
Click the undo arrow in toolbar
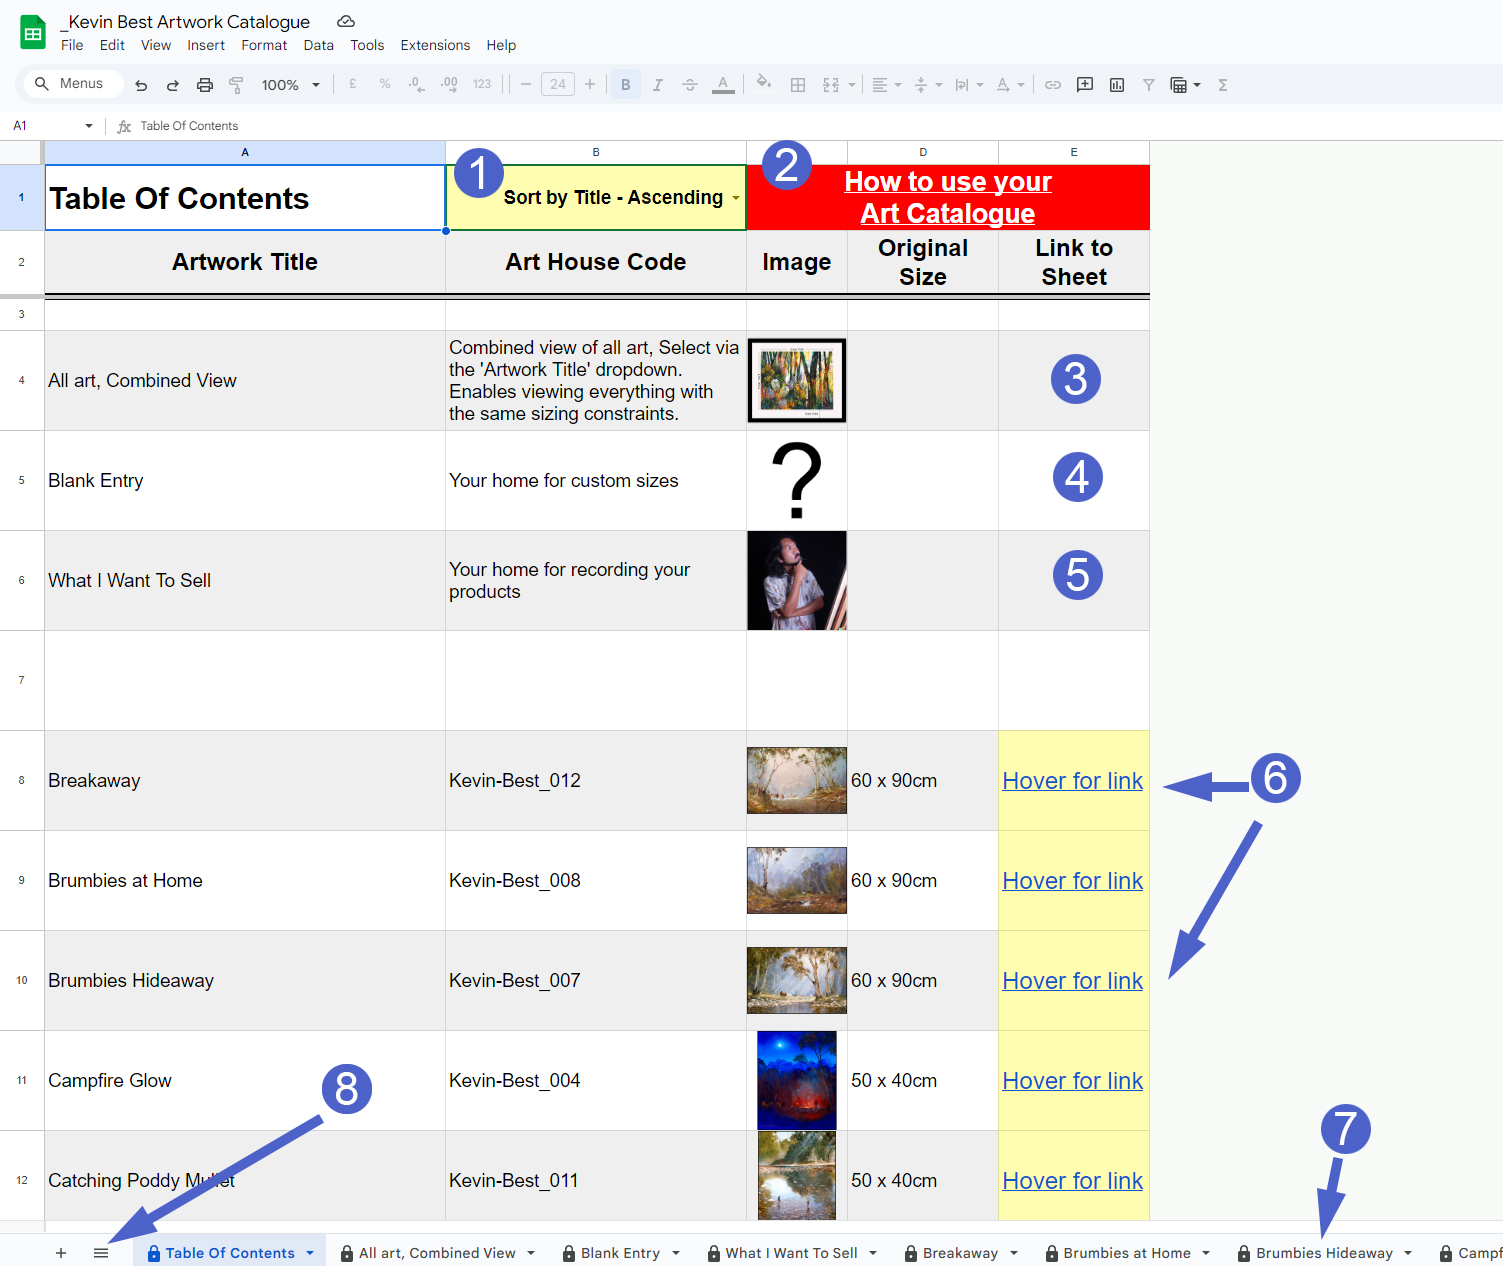pos(141,85)
